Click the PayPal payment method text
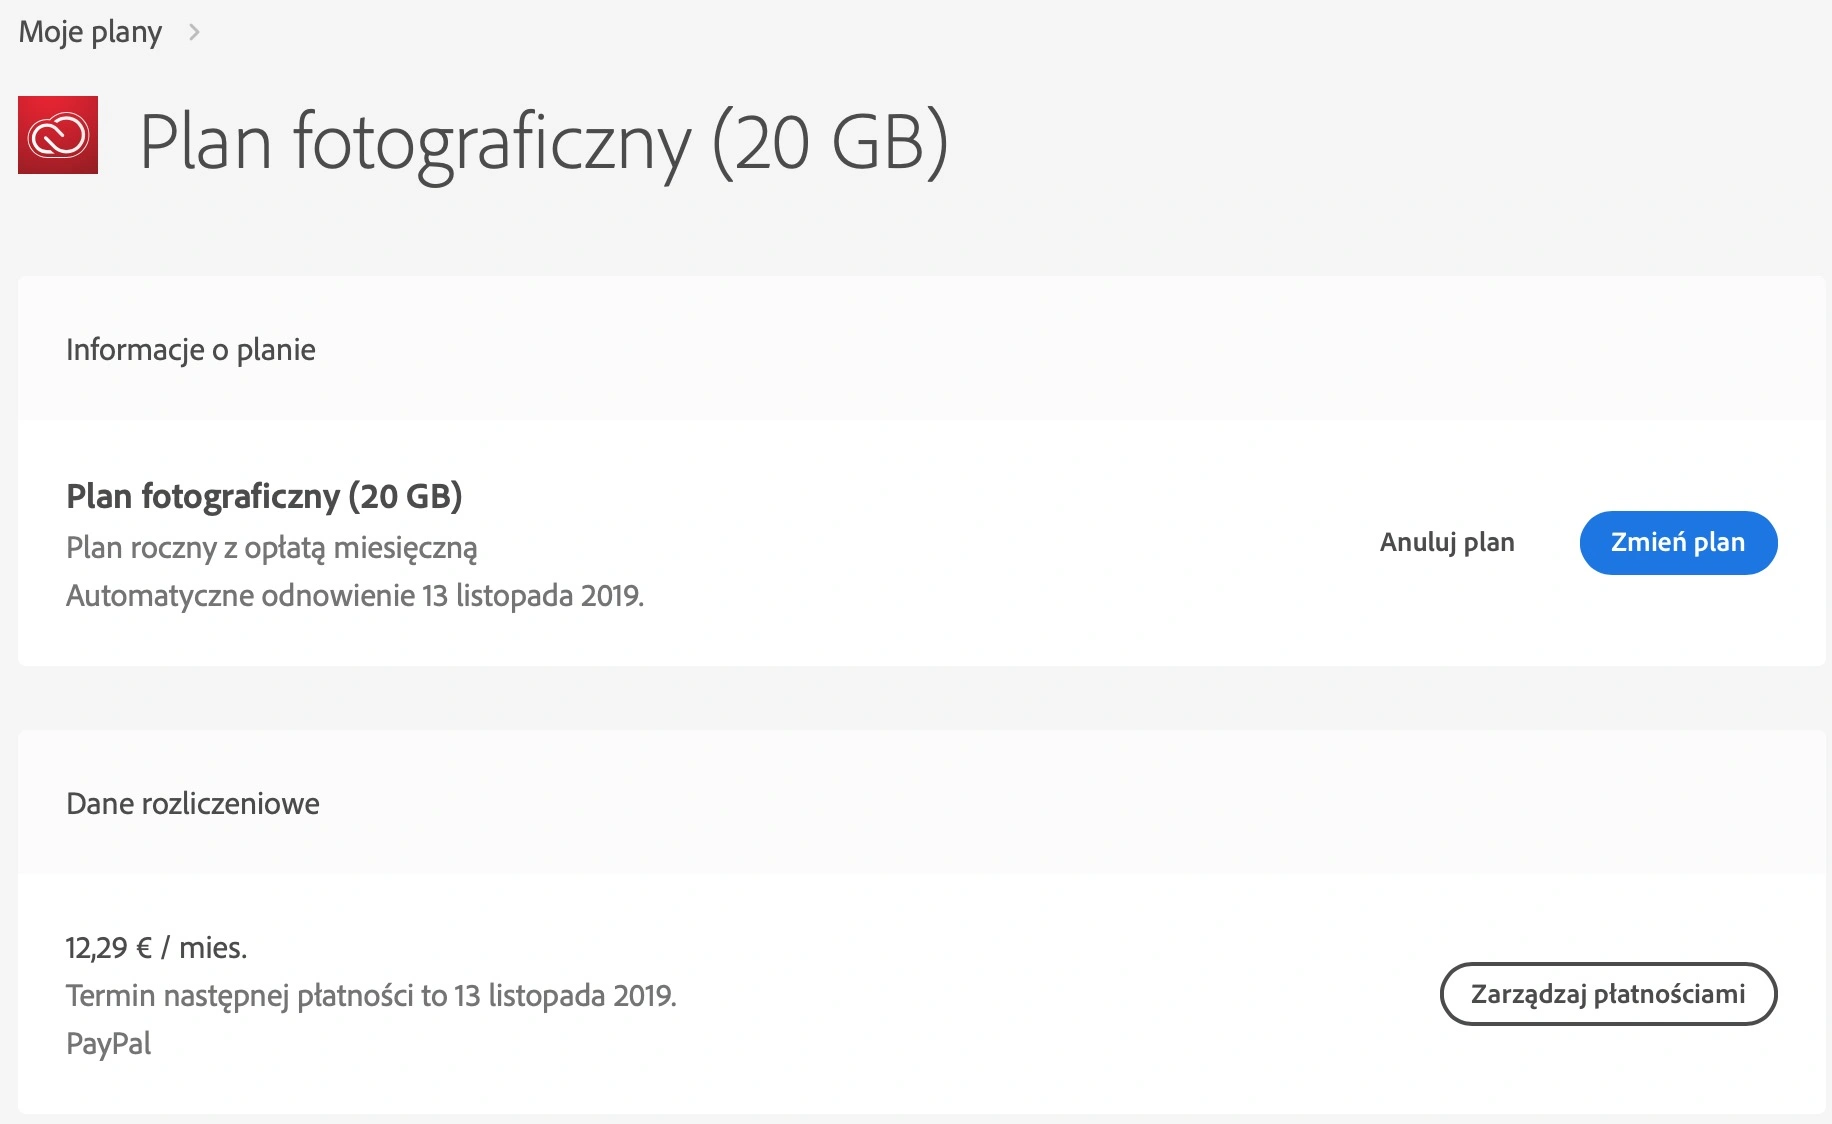The image size is (1832, 1124). pyautogui.click(x=108, y=1044)
